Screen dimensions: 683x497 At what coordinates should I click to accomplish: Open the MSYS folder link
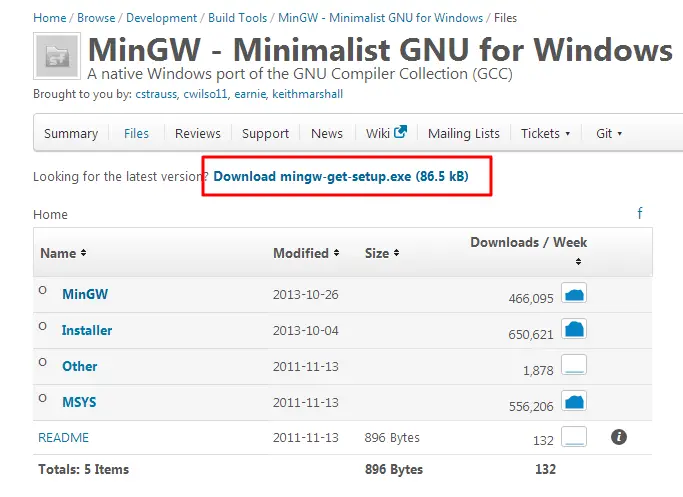pyautogui.click(x=79, y=402)
